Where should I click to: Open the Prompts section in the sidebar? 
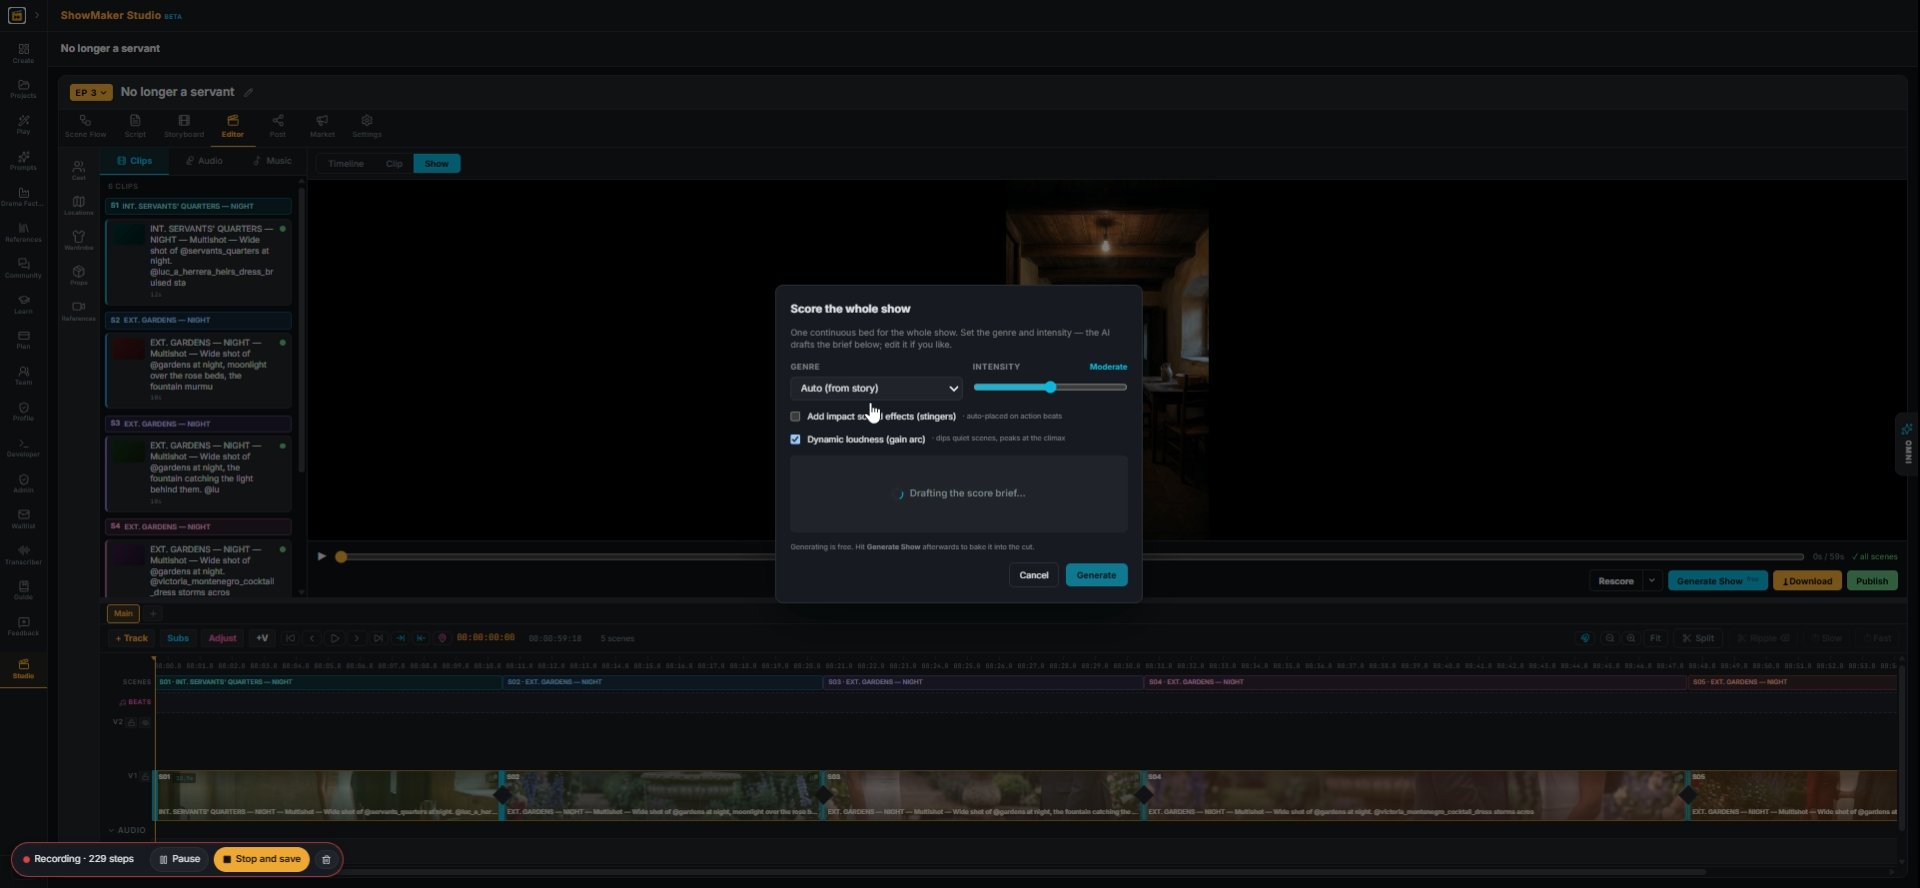[23, 161]
